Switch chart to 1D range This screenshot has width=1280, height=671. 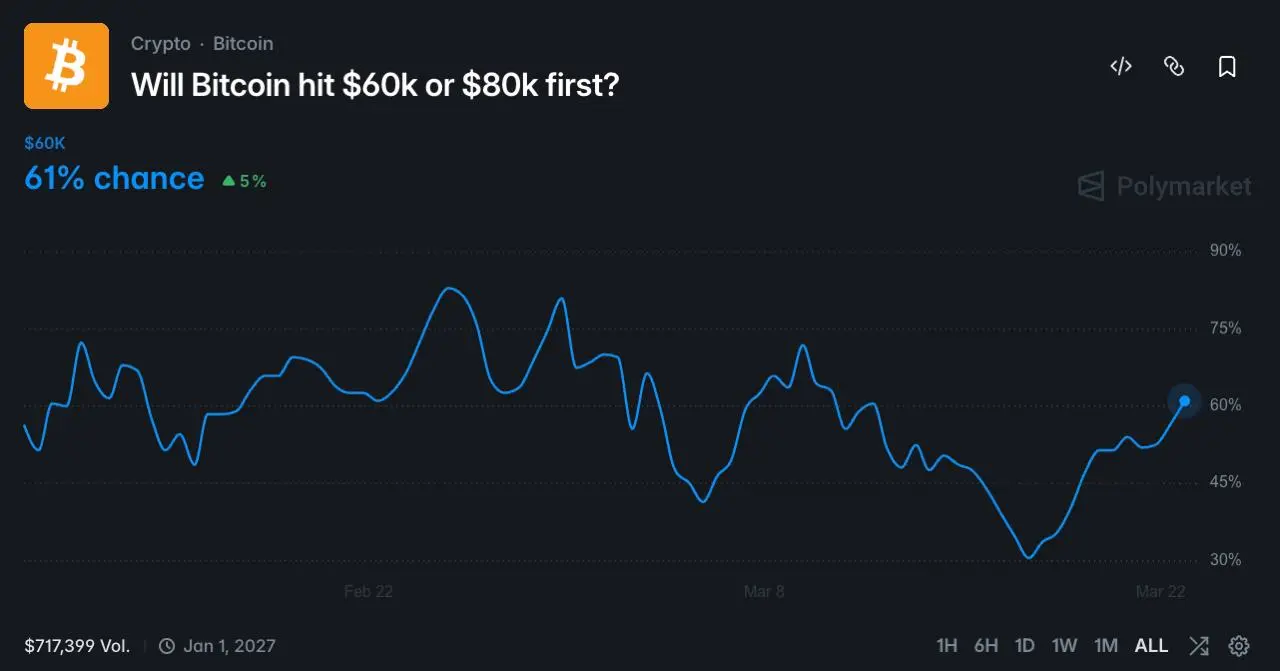point(1025,645)
